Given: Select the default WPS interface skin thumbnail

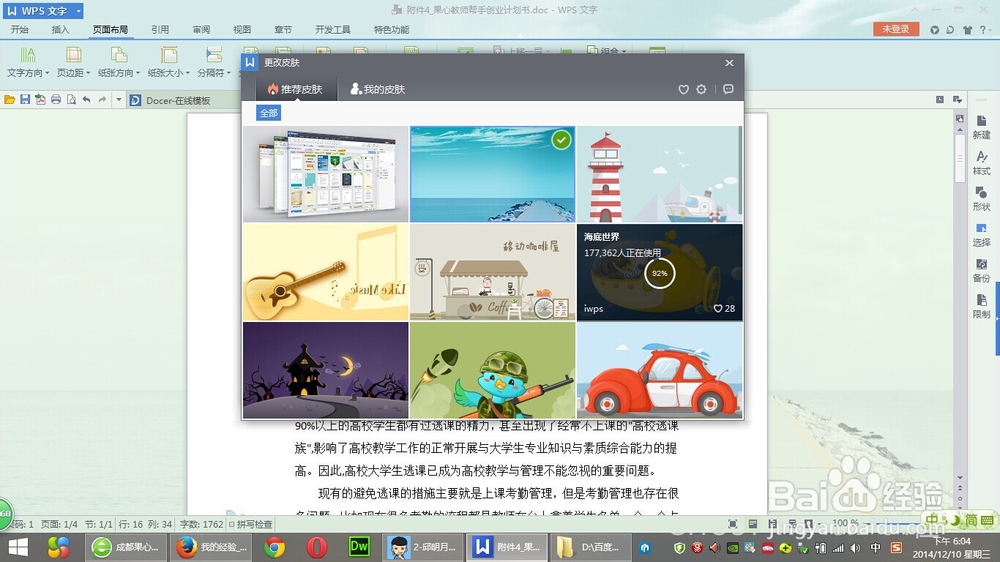Looking at the screenshot, I should 326,174.
